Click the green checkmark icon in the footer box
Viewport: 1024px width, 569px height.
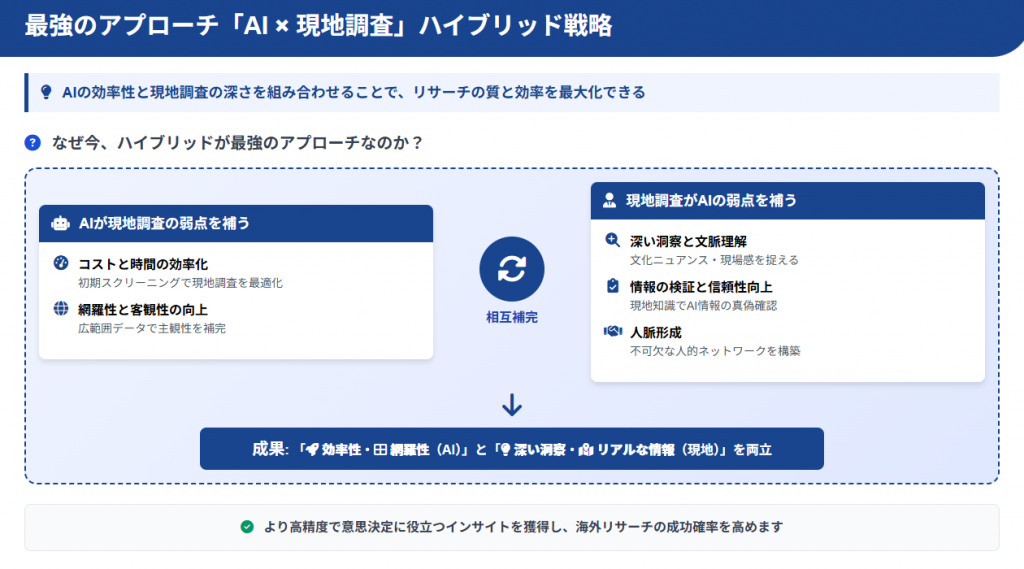point(247,527)
